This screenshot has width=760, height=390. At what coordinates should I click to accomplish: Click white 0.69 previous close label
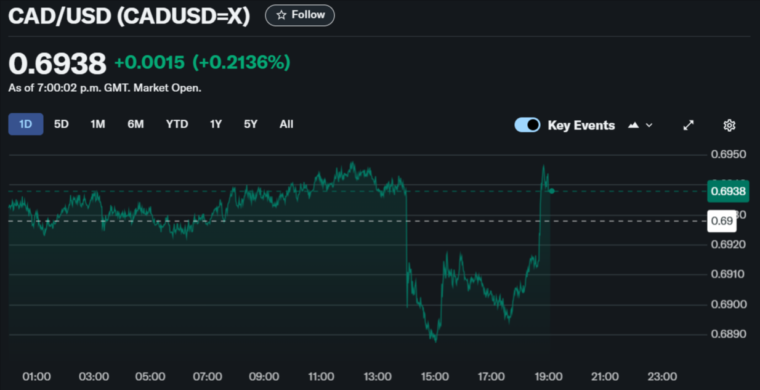click(x=722, y=221)
